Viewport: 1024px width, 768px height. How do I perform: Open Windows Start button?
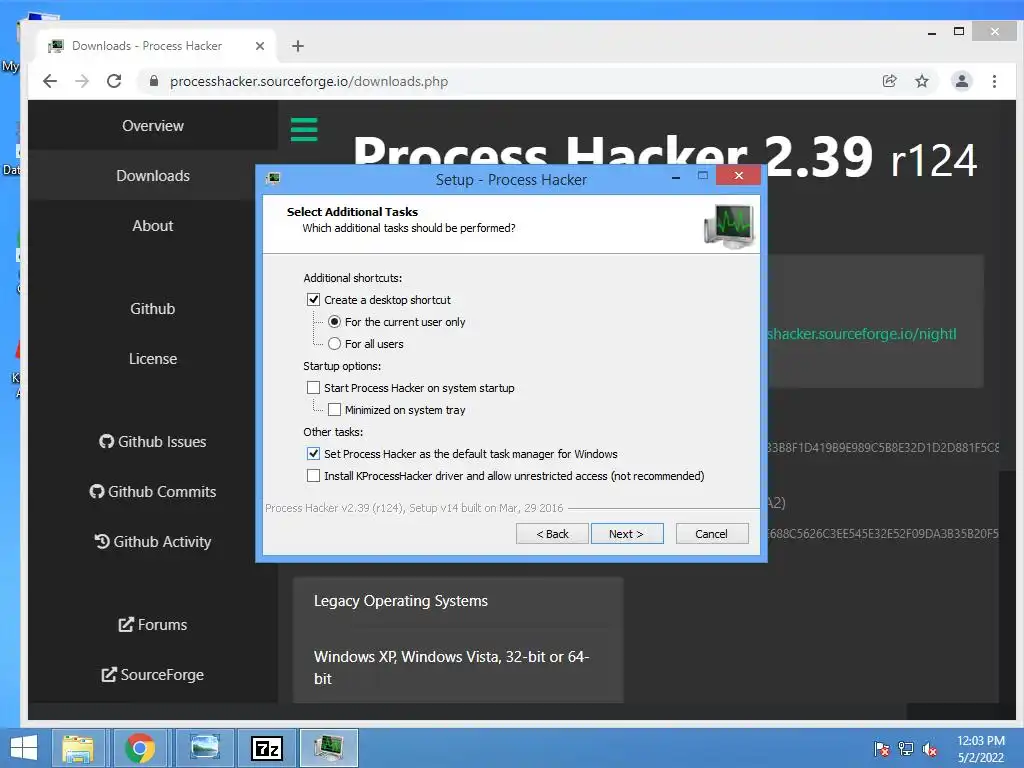(24, 748)
